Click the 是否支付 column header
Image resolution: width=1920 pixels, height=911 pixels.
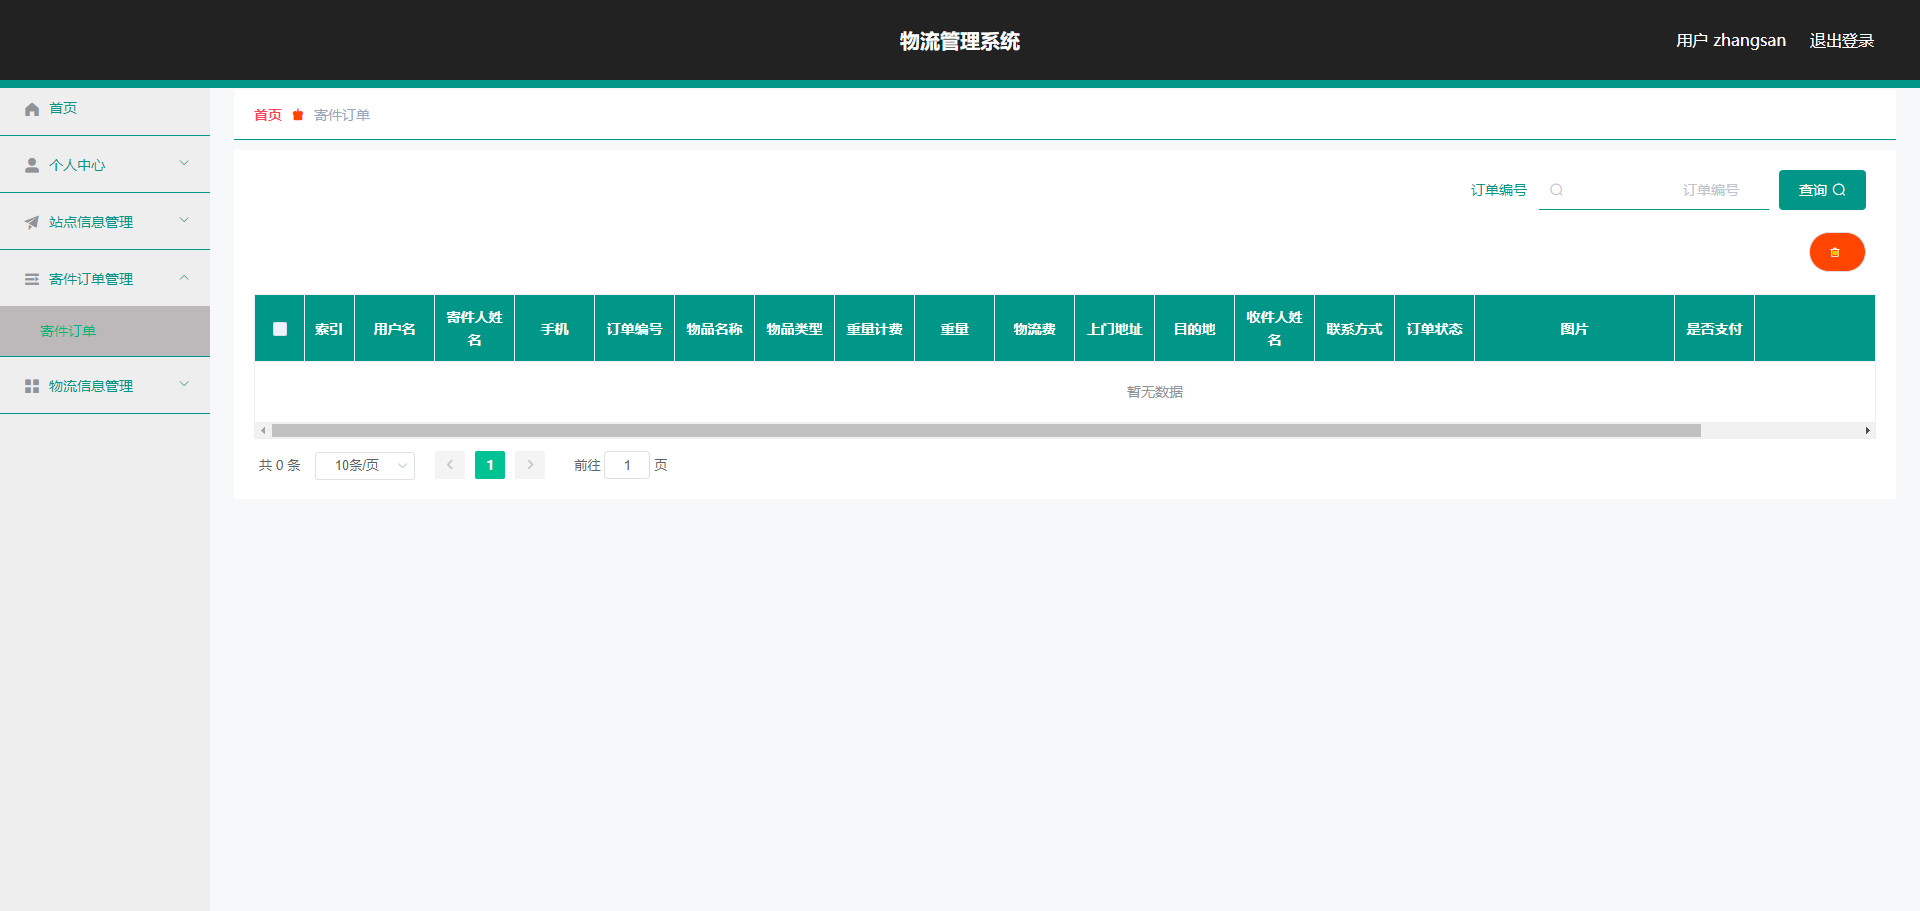click(1715, 329)
